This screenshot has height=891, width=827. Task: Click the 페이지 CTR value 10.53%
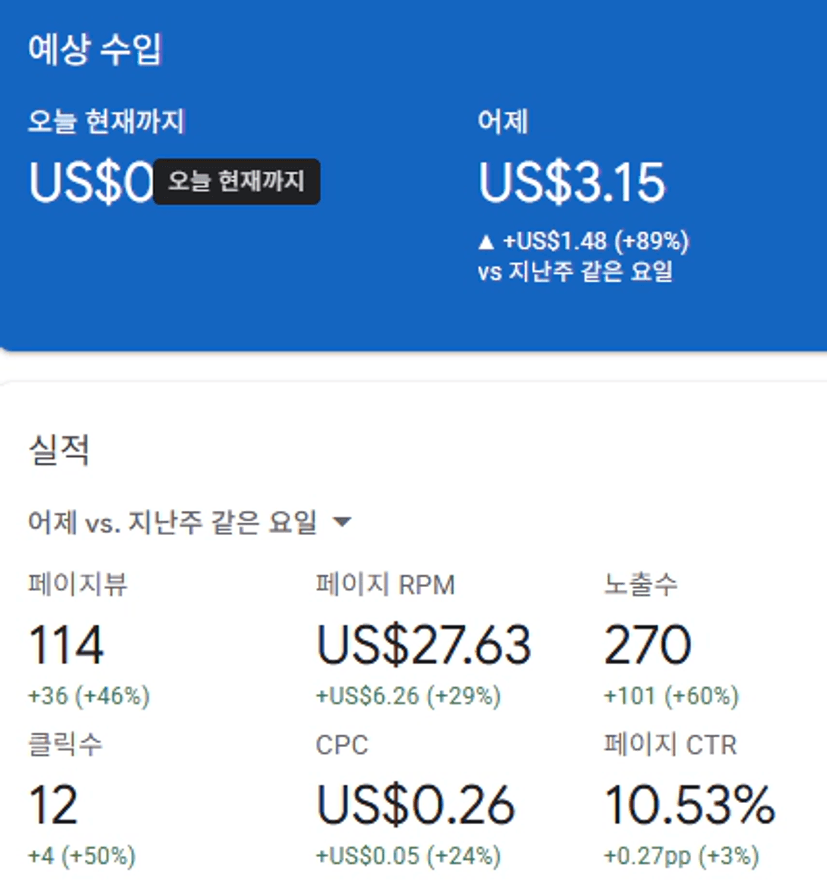[x=689, y=805]
